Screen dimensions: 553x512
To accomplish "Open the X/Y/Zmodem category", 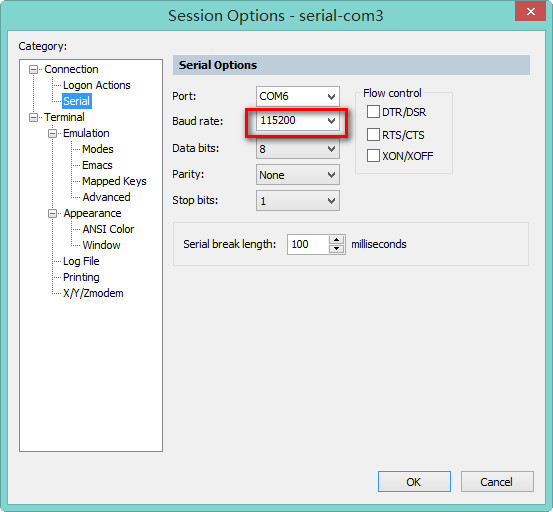I will pyautogui.click(x=93, y=293).
